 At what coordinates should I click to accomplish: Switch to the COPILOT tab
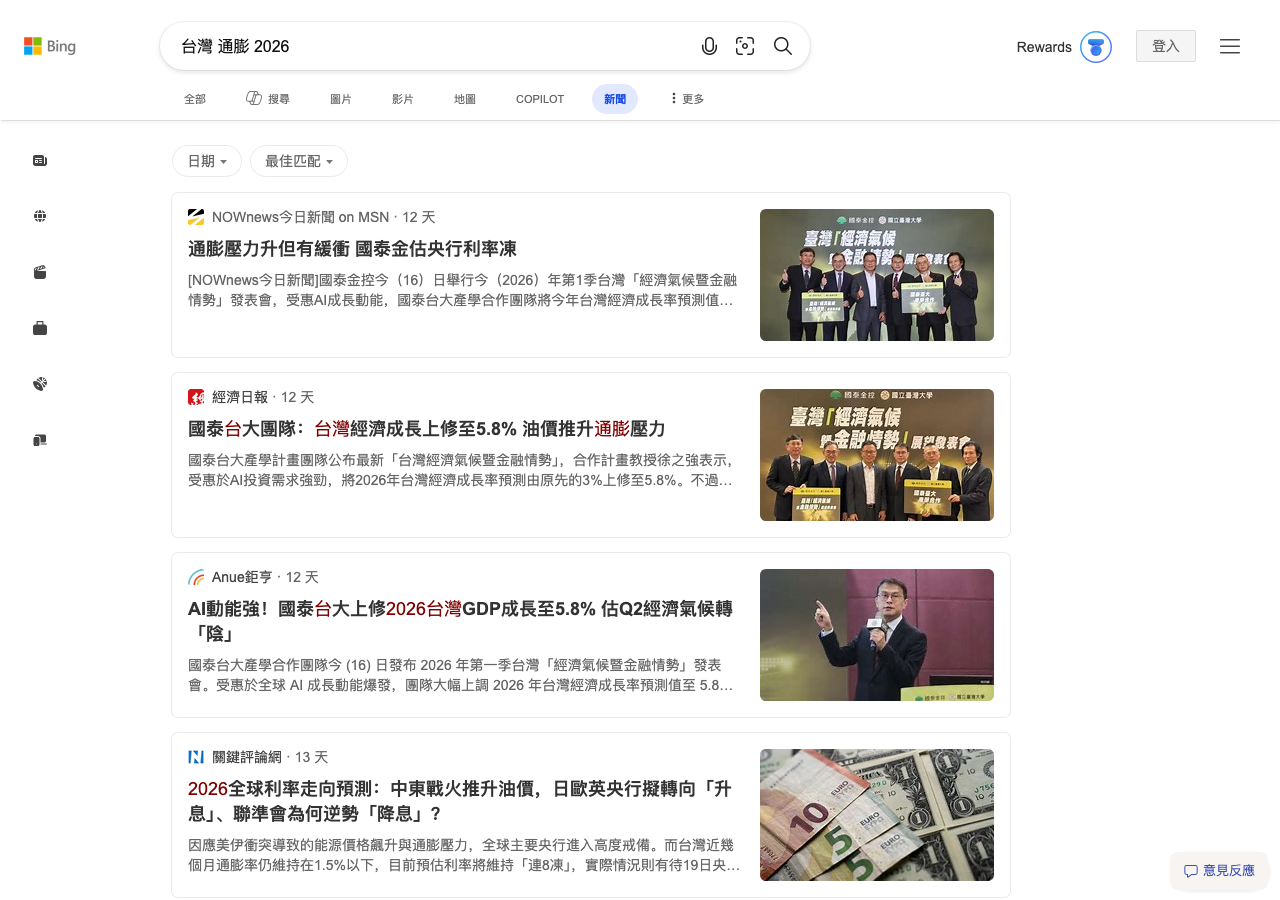pos(540,99)
